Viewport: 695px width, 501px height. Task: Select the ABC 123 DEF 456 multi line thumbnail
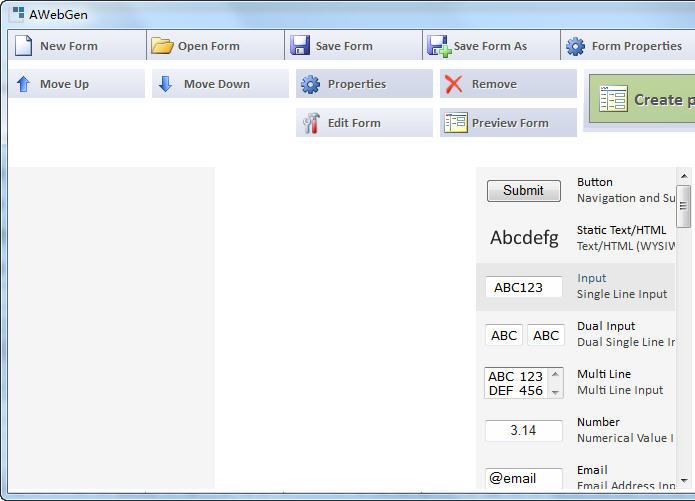(523, 383)
